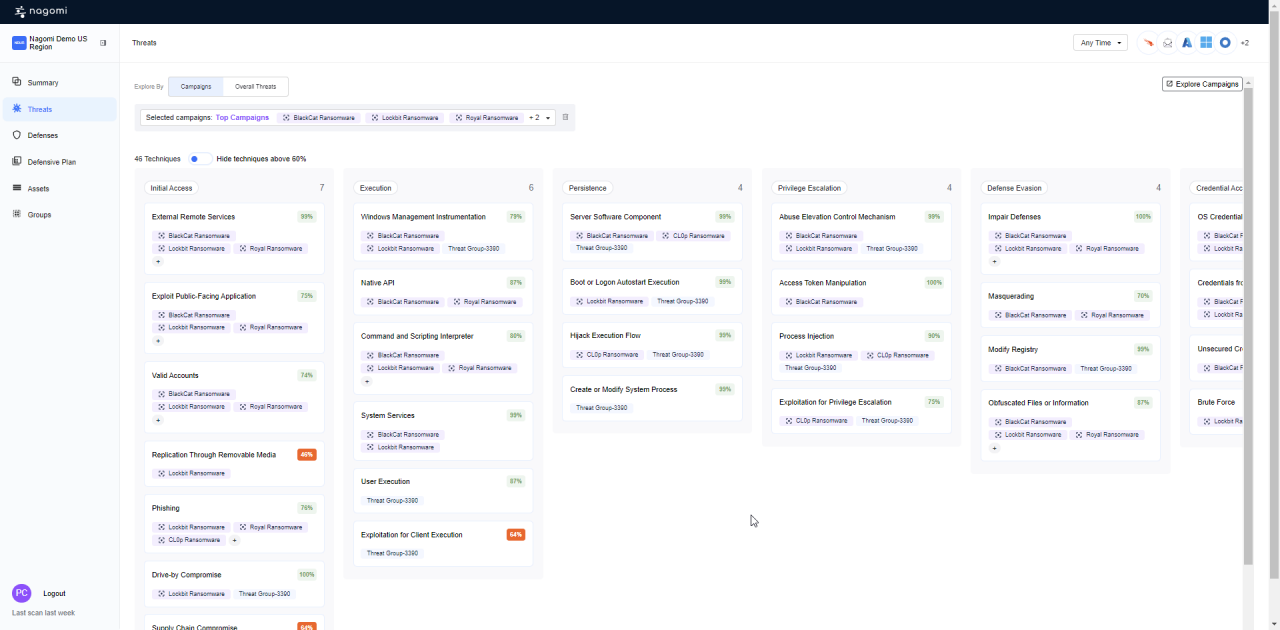Viewport: 1280px width, 630px height.
Task: Select the Threats sidebar icon
Action: pyautogui.click(x=17, y=108)
